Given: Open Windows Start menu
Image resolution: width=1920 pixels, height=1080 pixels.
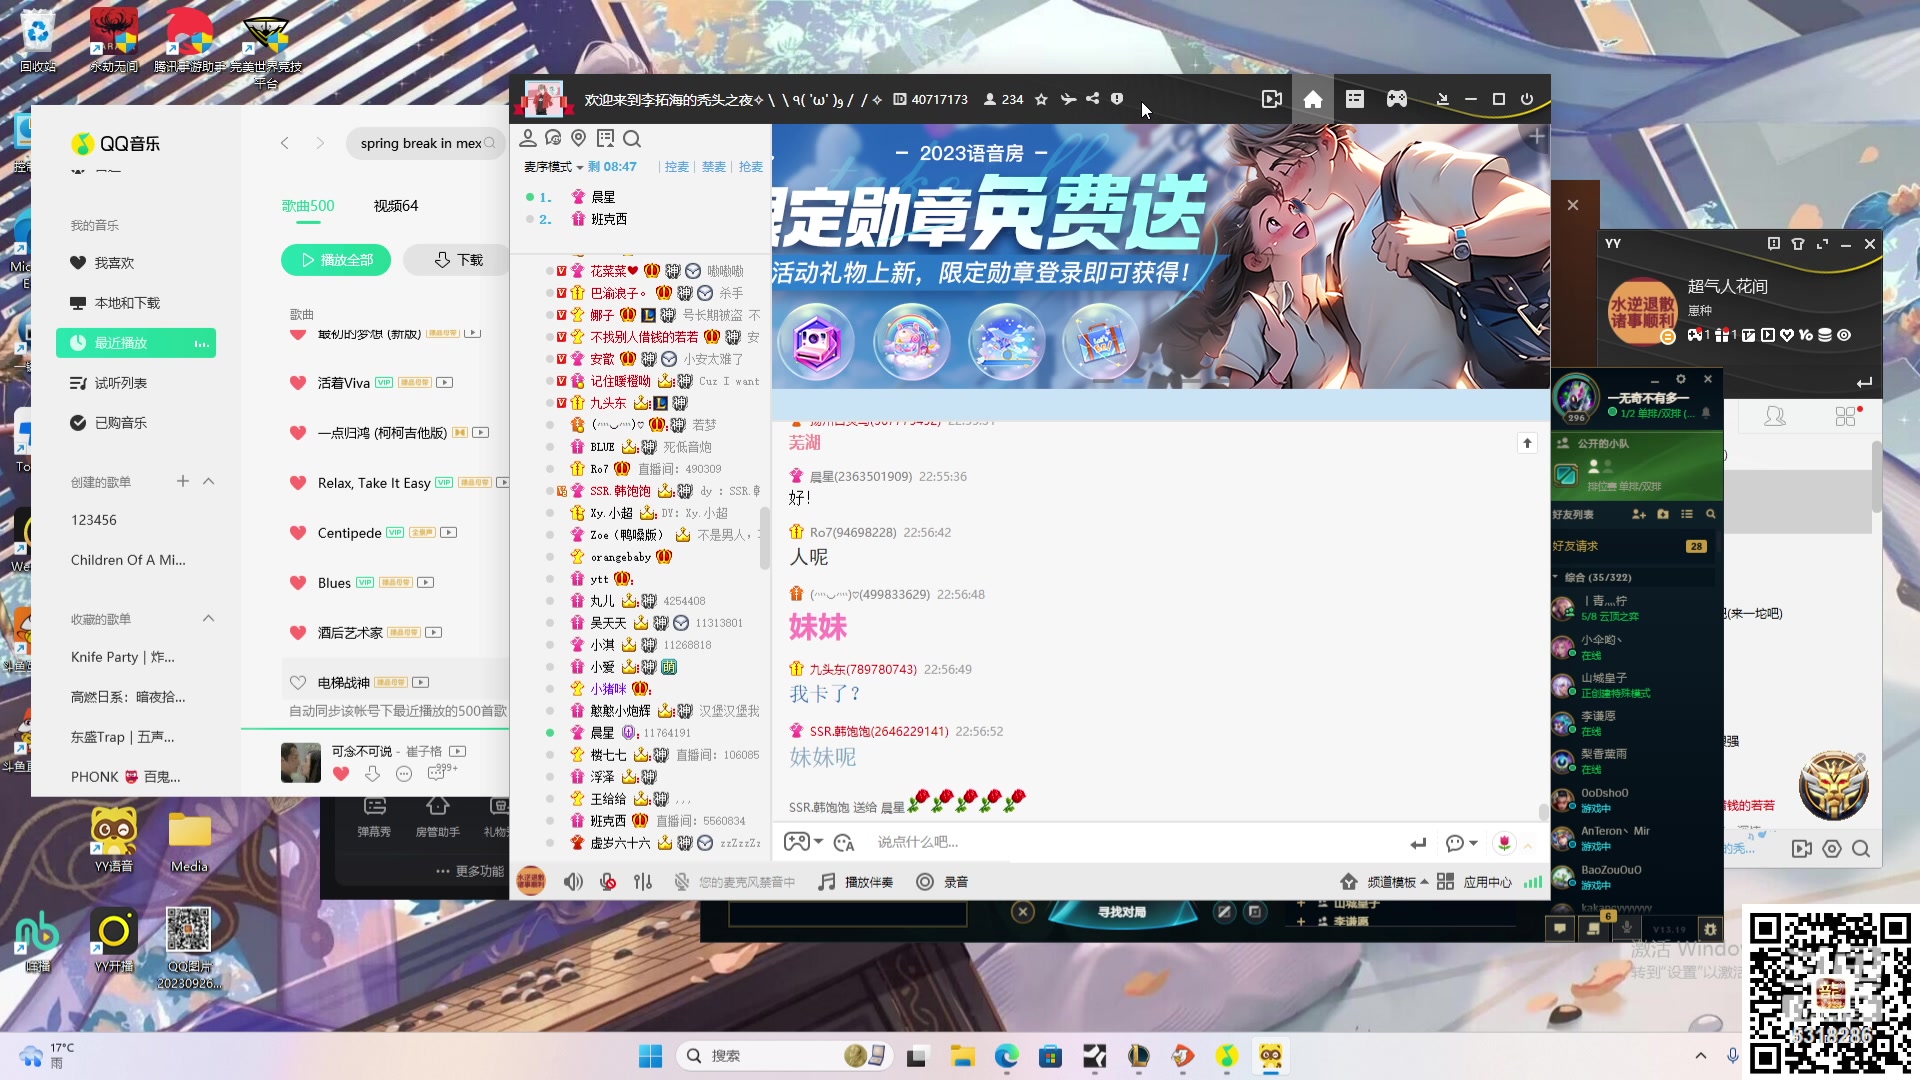Looking at the screenshot, I should 650,1056.
